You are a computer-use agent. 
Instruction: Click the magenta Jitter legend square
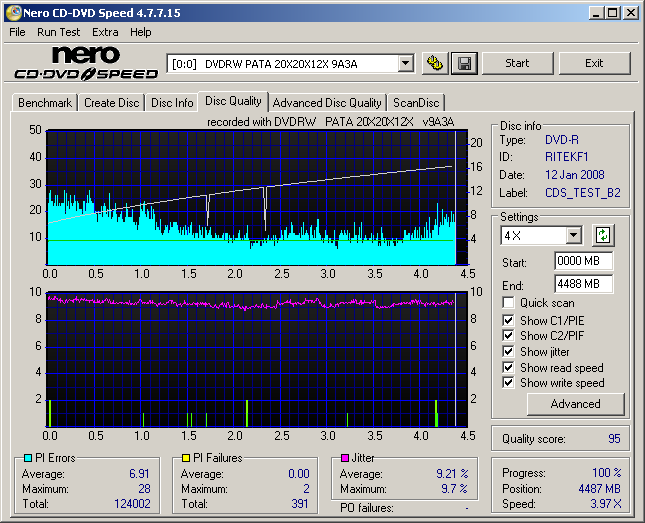345,458
